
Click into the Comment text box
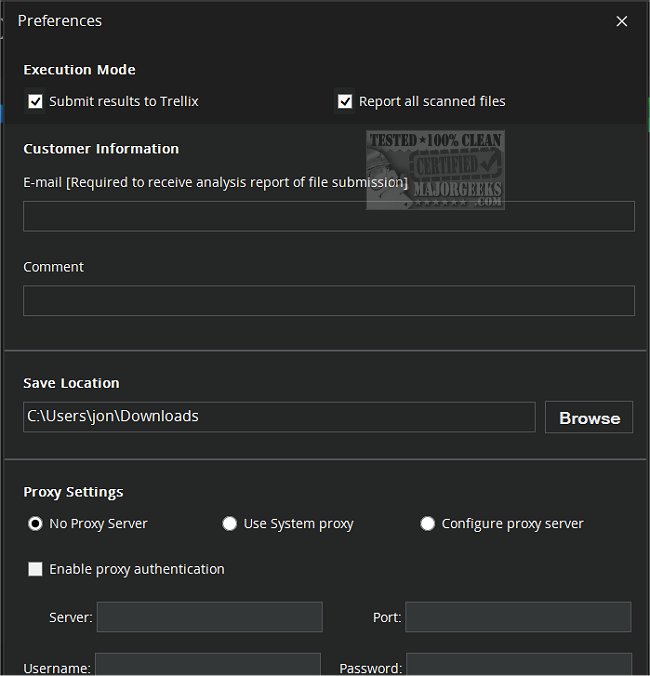pyautogui.click(x=328, y=301)
